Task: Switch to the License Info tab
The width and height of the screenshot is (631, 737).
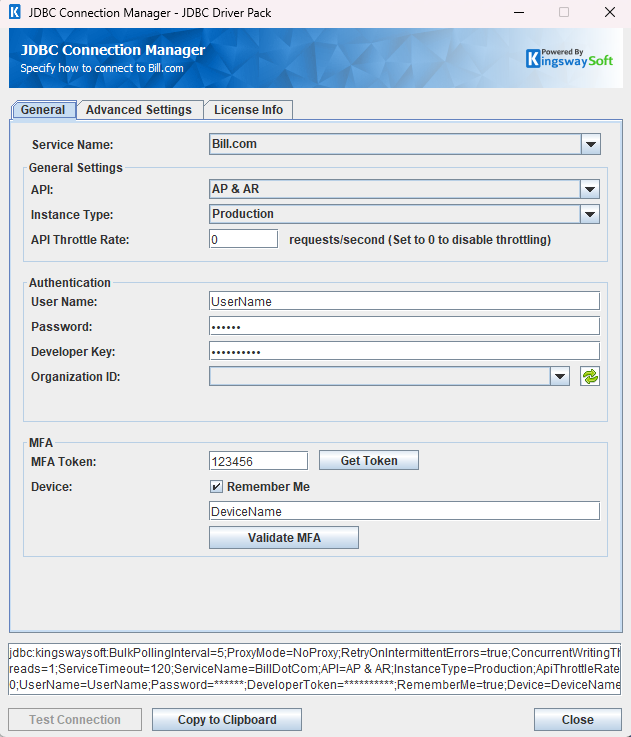Action: coord(248,110)
